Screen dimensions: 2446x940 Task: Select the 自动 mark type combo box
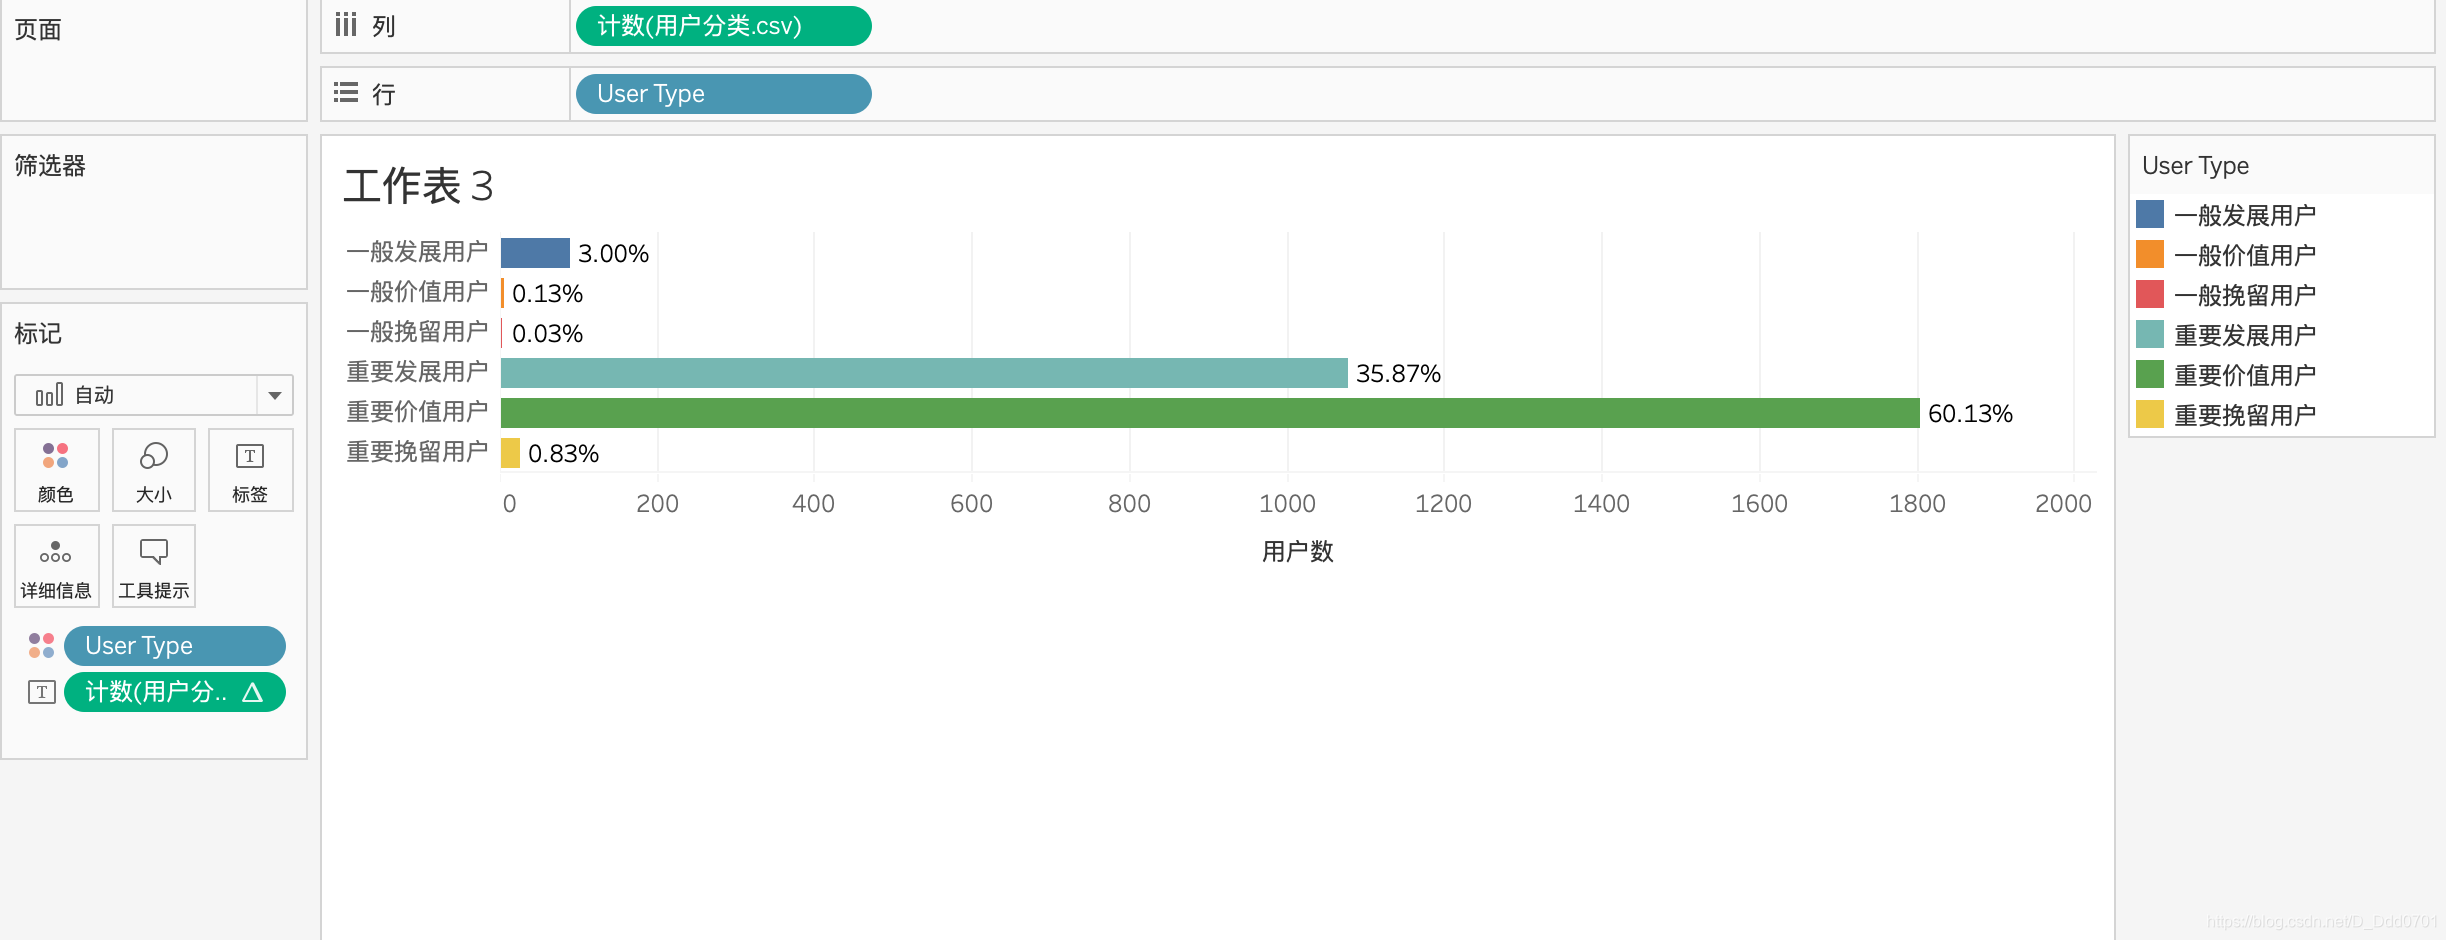[153, 395]
